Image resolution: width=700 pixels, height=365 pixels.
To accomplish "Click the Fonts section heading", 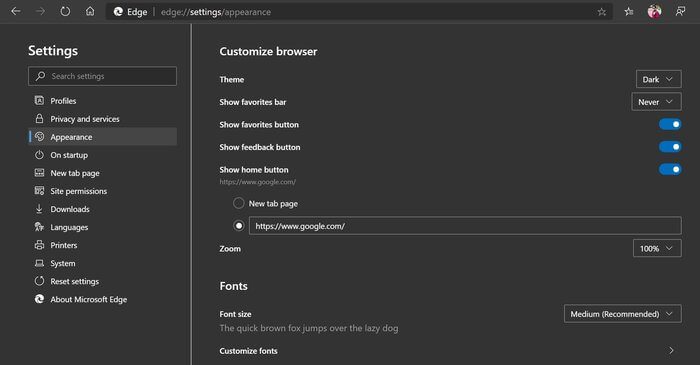I will [233, 286].
